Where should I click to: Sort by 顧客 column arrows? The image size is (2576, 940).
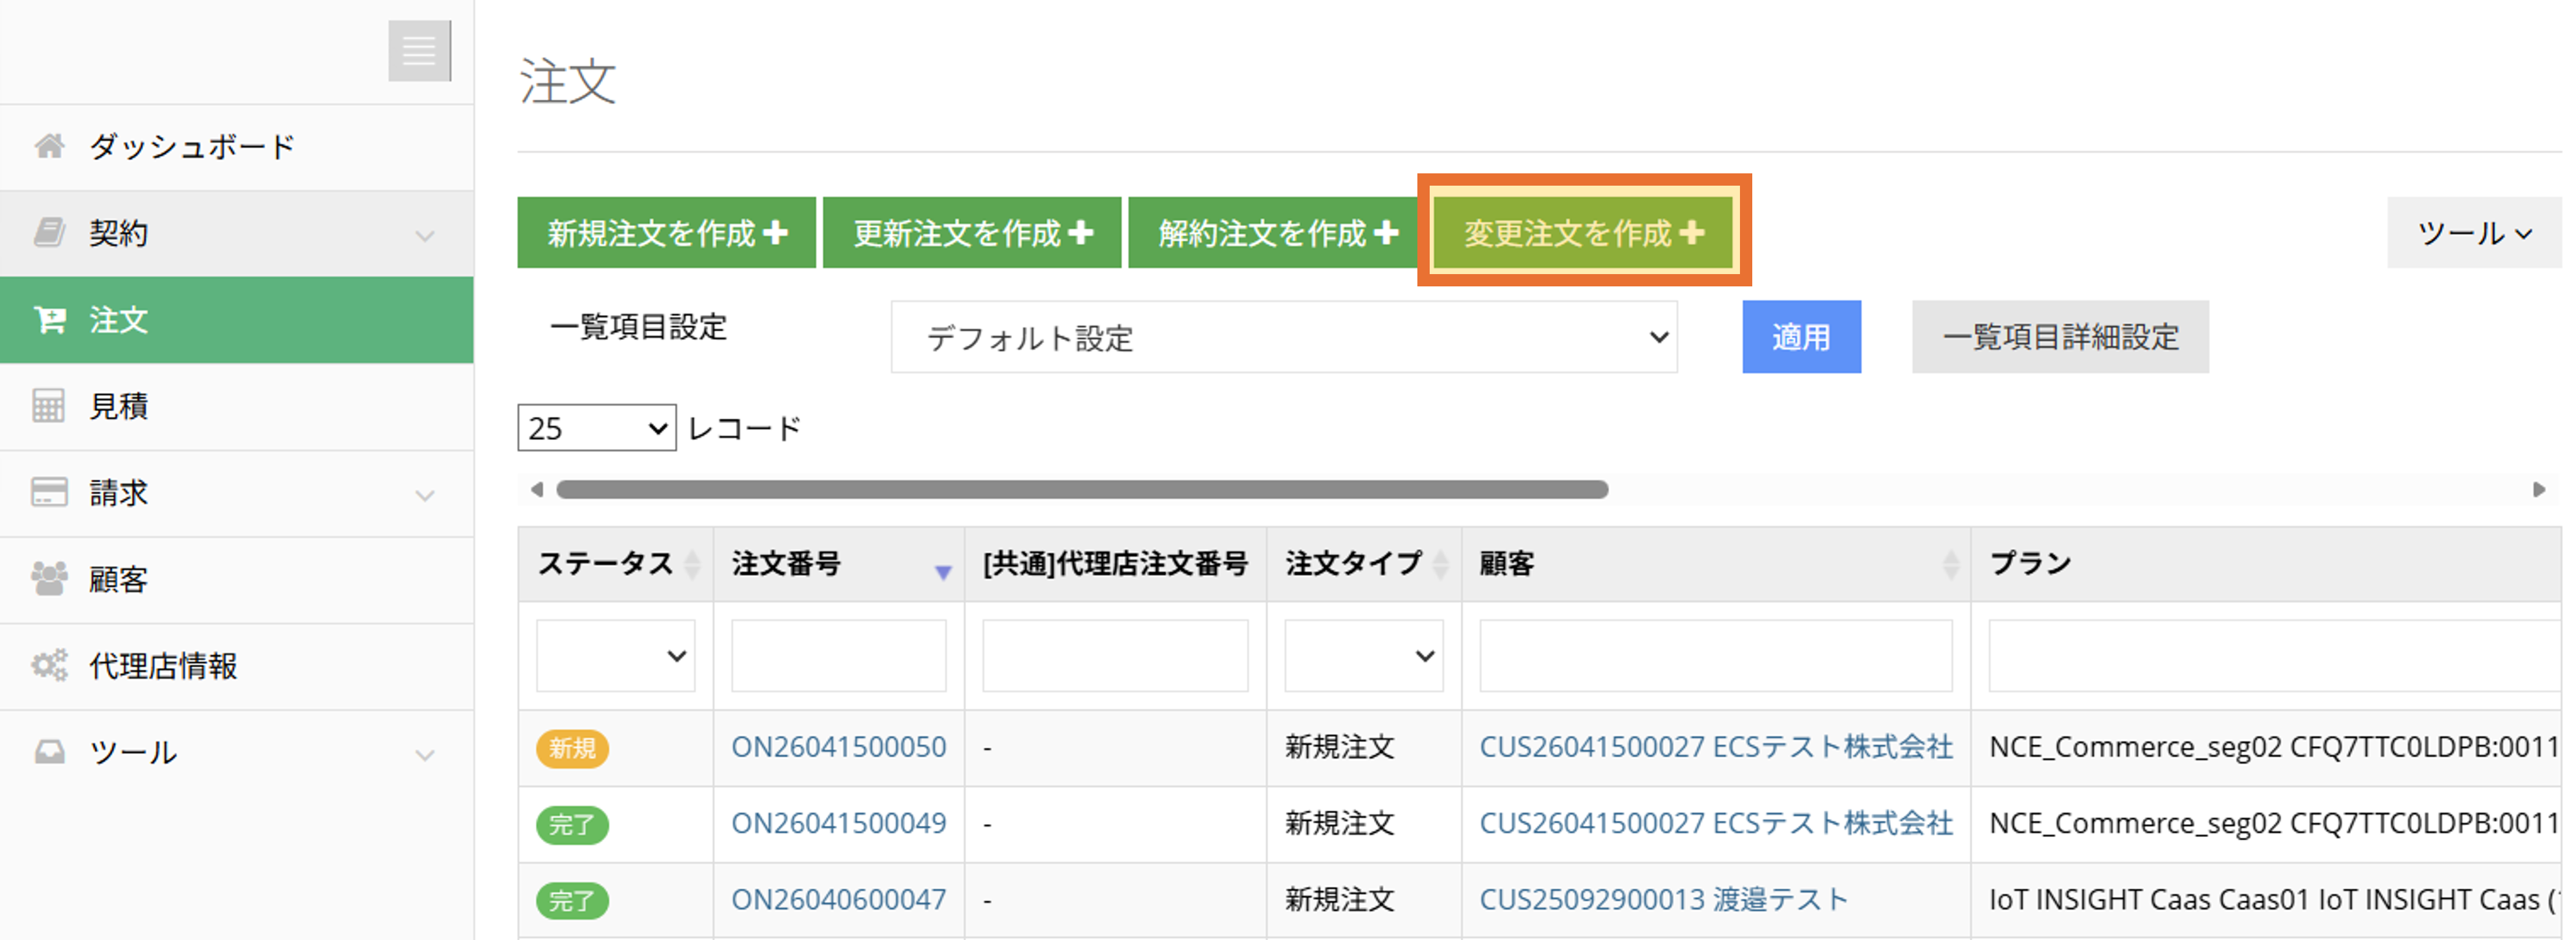click(1950, 565)
